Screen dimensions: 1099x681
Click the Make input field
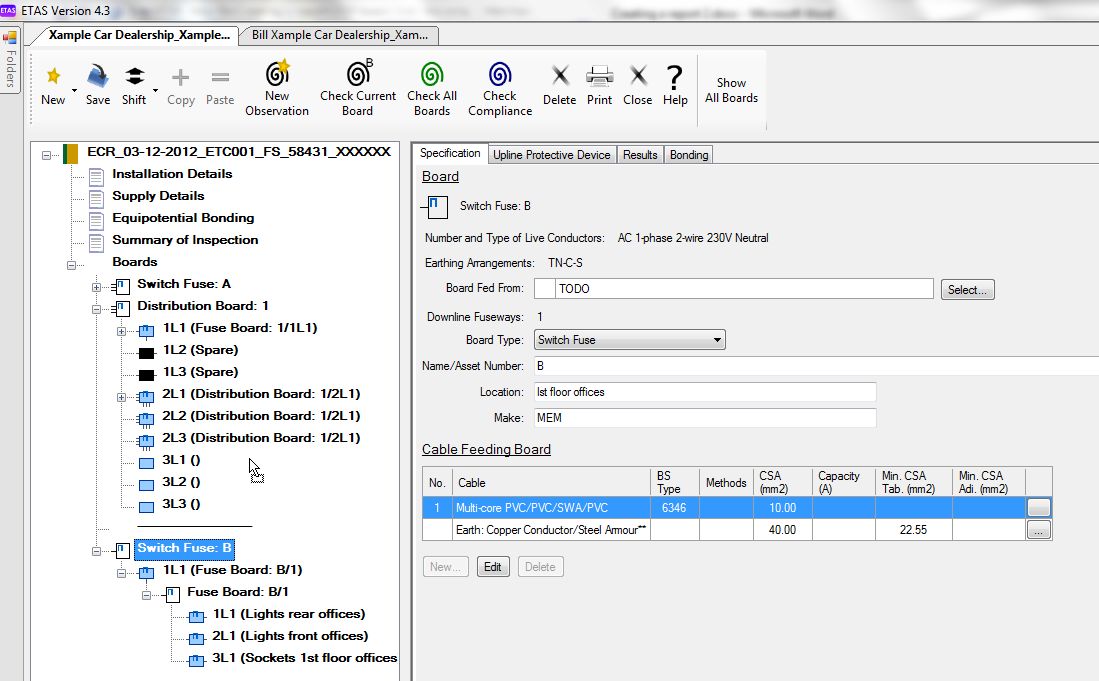coord(705,418)
